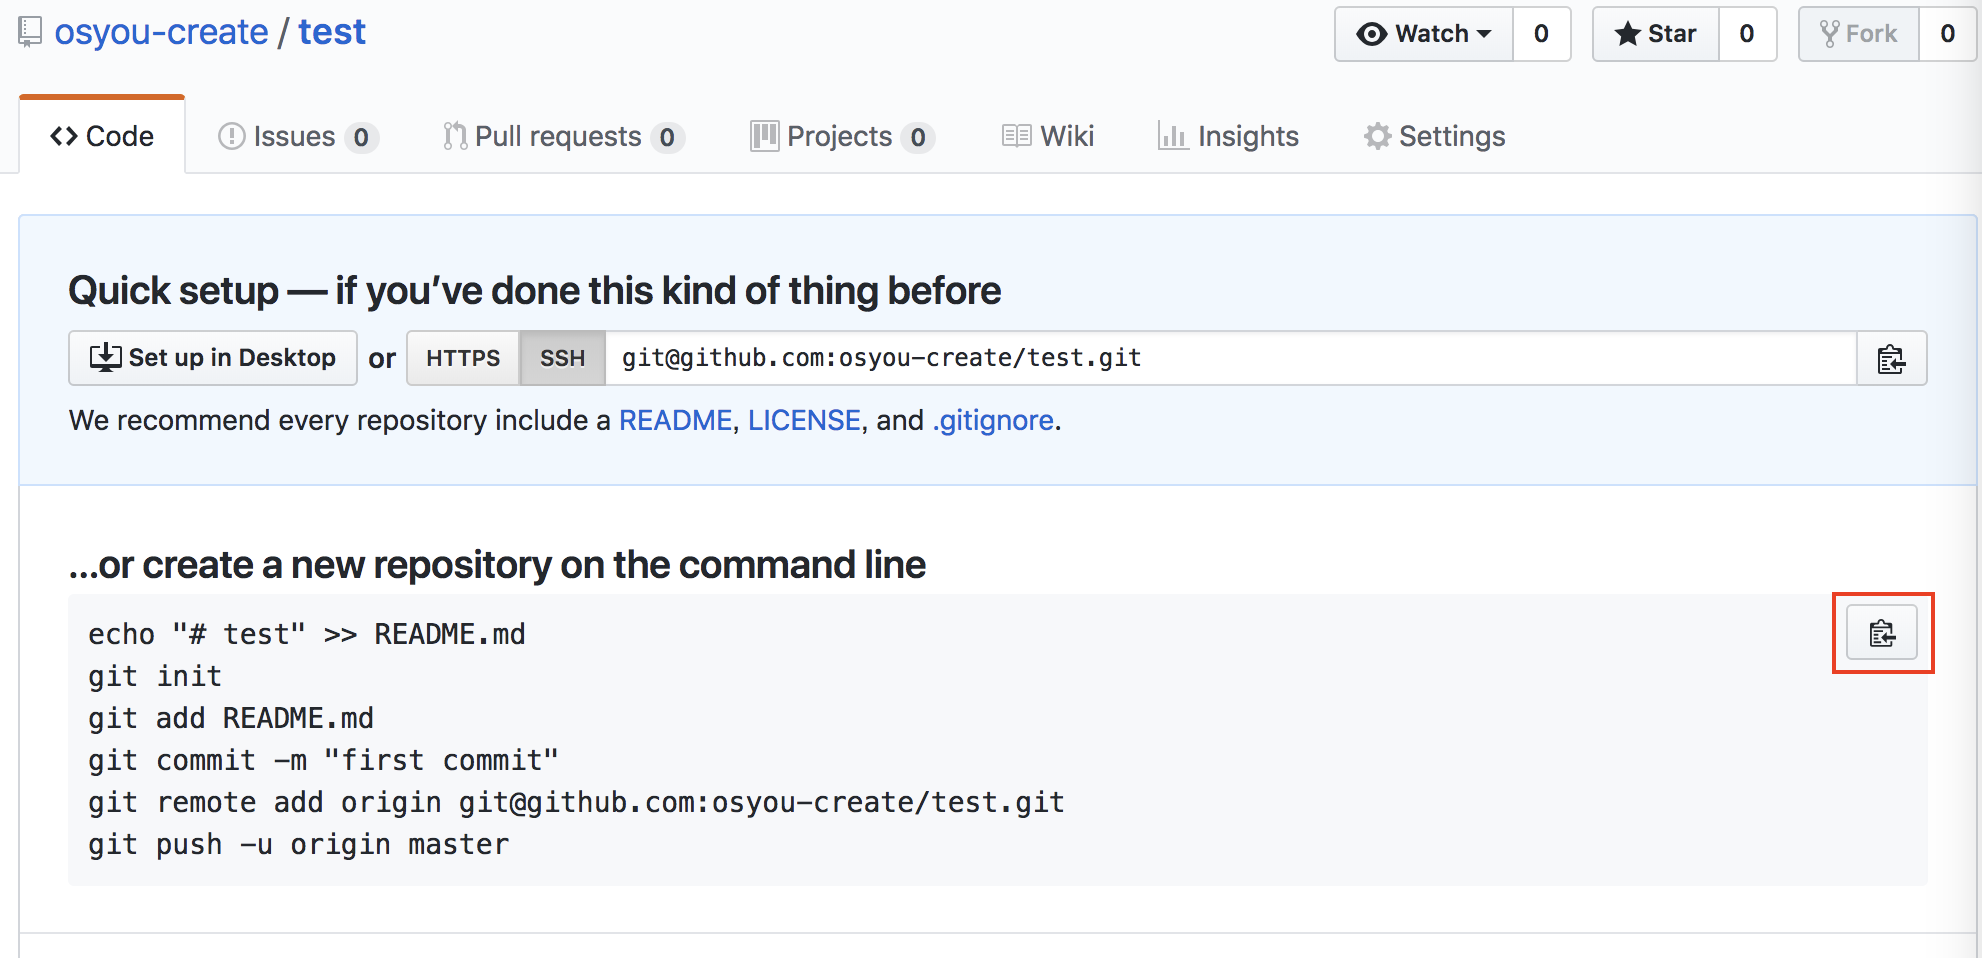Click the 'git push -u origin master' line
The width and height of the screenshot is (1982, 958).
point(299,844)
